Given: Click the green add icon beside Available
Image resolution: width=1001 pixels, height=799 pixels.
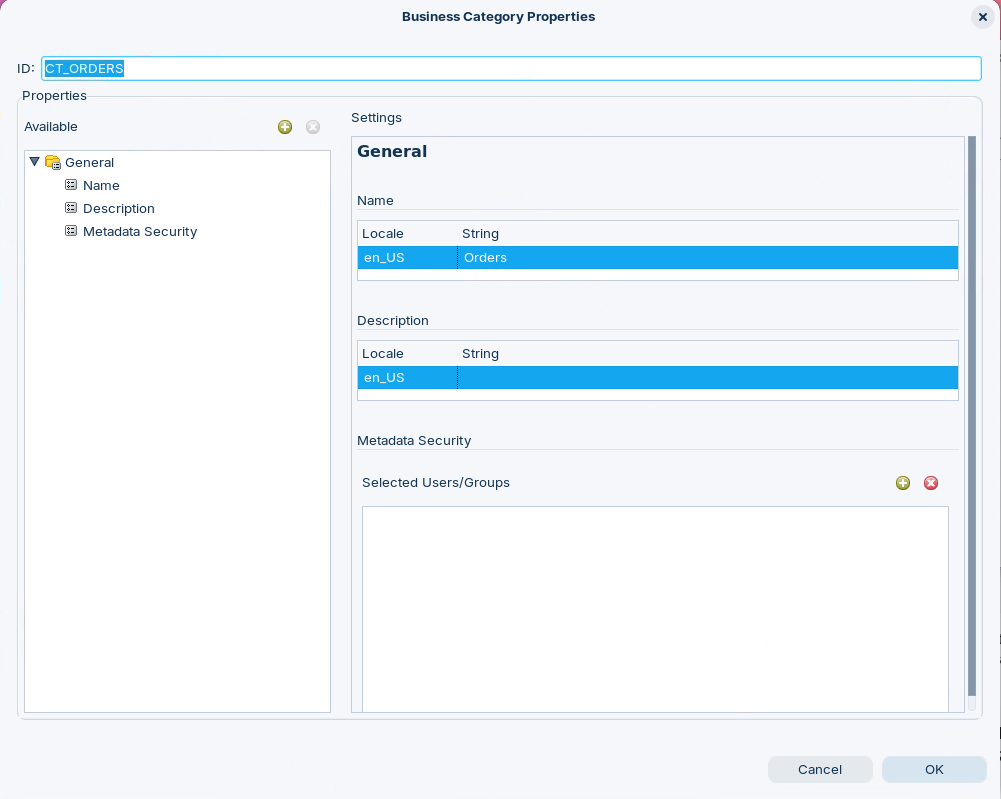Looking at the screenshot, I should click(285, 127).
